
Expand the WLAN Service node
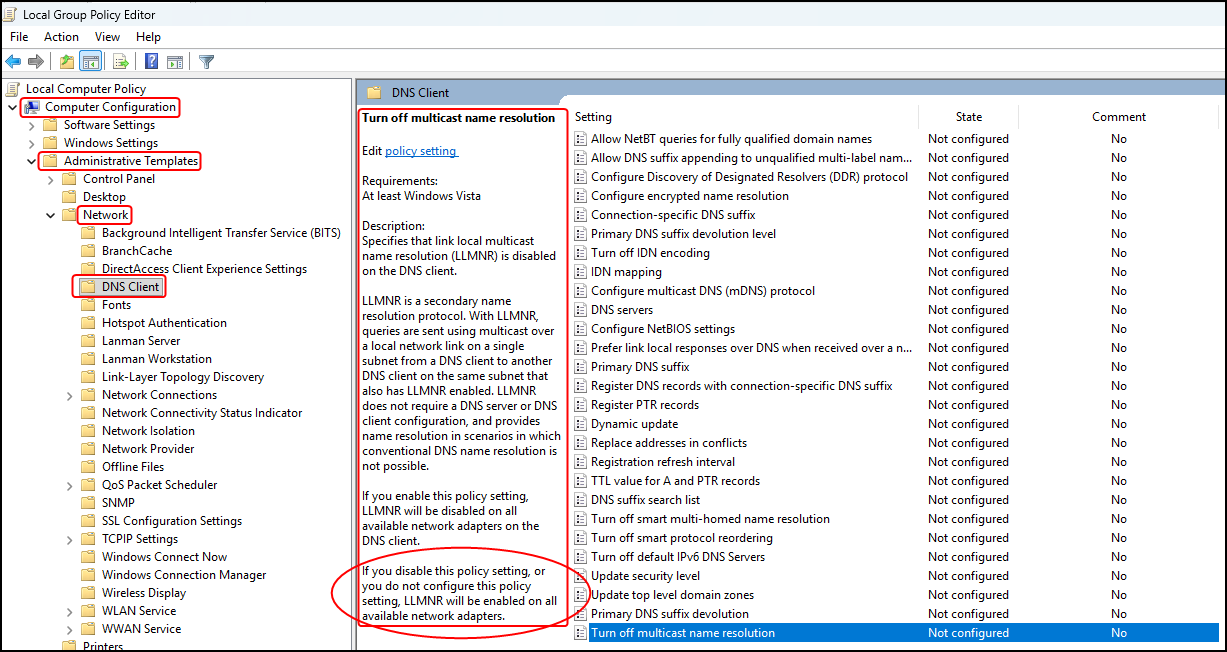point(70,611)
